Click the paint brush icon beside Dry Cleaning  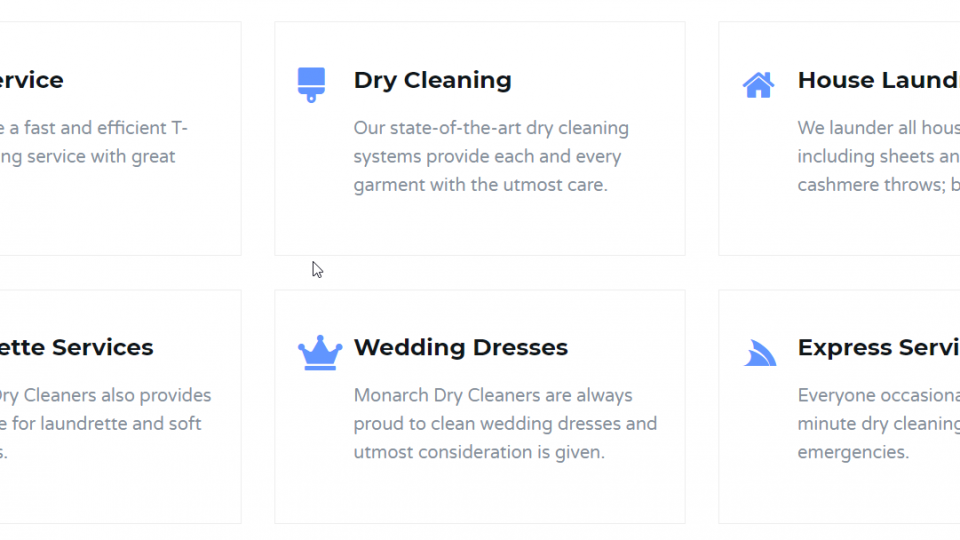click(311, 84)
